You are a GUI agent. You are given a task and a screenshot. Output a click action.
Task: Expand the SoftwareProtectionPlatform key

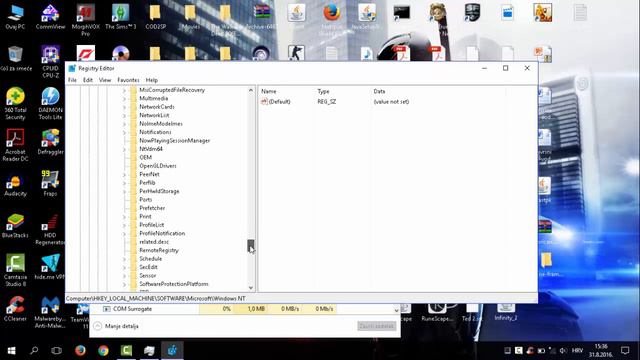[x=124, y=284]
